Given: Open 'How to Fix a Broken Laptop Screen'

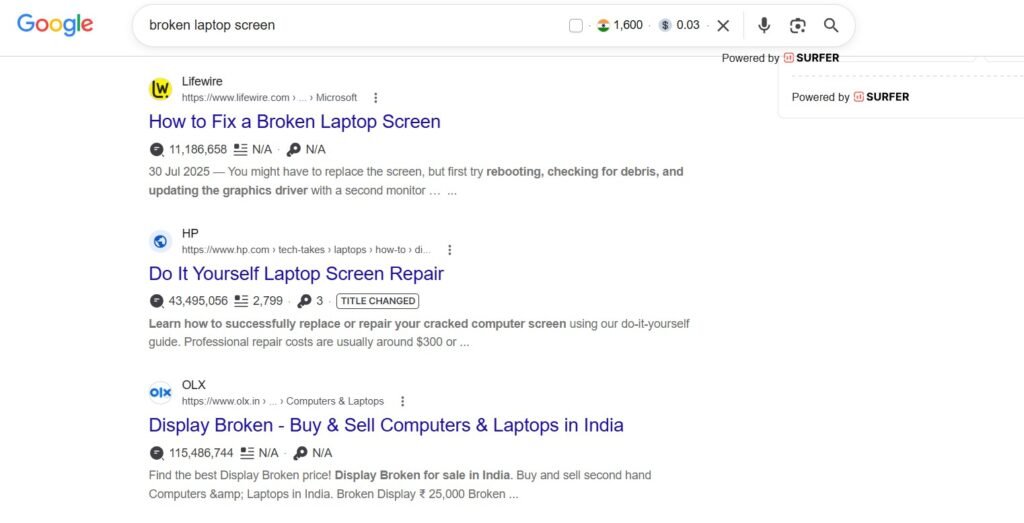Looking at the screenshot, I should pyautogui.click(x=295, y=121).
